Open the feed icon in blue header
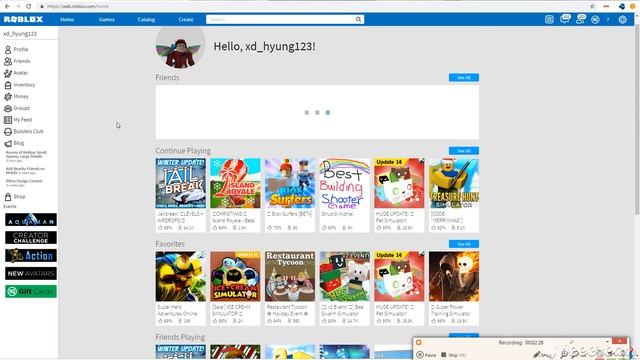Screen dimensions: 640x360 click(549, 19)
